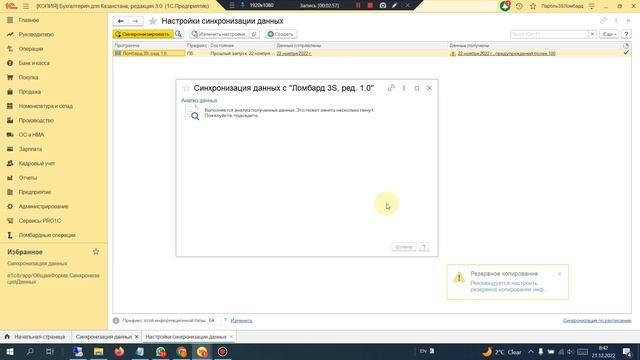The image size is (640, 360).
Task: Open Номенклатура и склад section
Action: pyautogui.click(x=46, y=106)
